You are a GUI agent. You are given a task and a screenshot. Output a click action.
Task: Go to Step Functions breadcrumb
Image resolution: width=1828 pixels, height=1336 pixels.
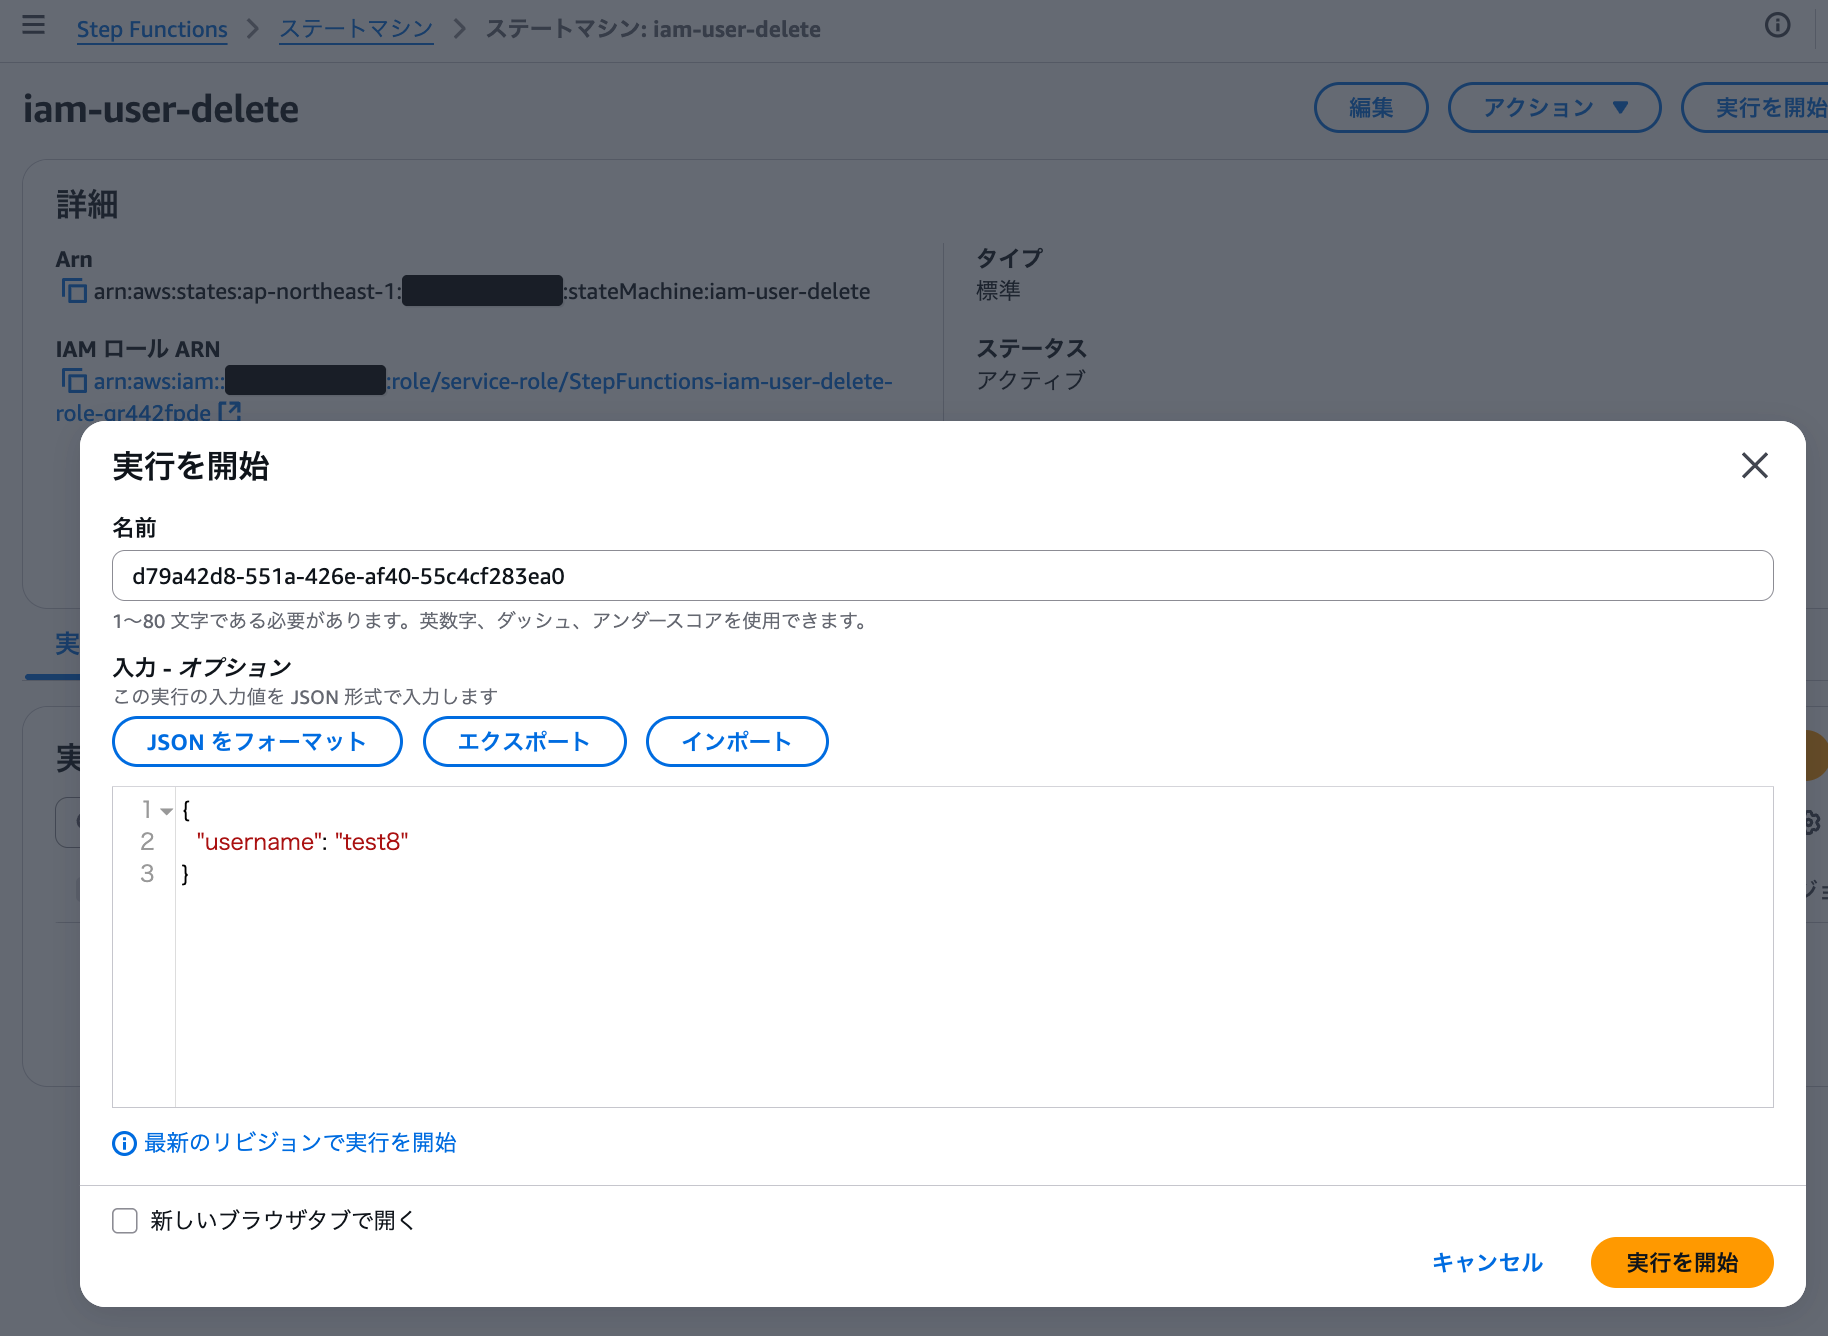pos(152,29)
